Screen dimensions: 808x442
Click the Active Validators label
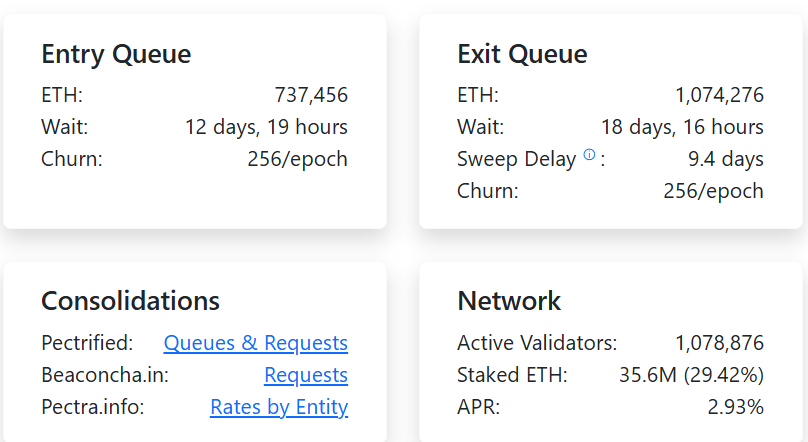[537, 343]
